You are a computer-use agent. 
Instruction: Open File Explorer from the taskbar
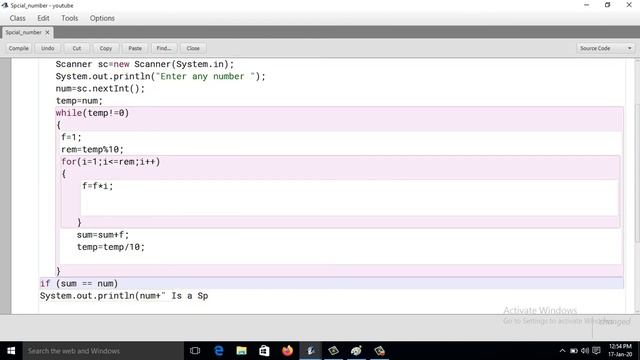point(242,351)
